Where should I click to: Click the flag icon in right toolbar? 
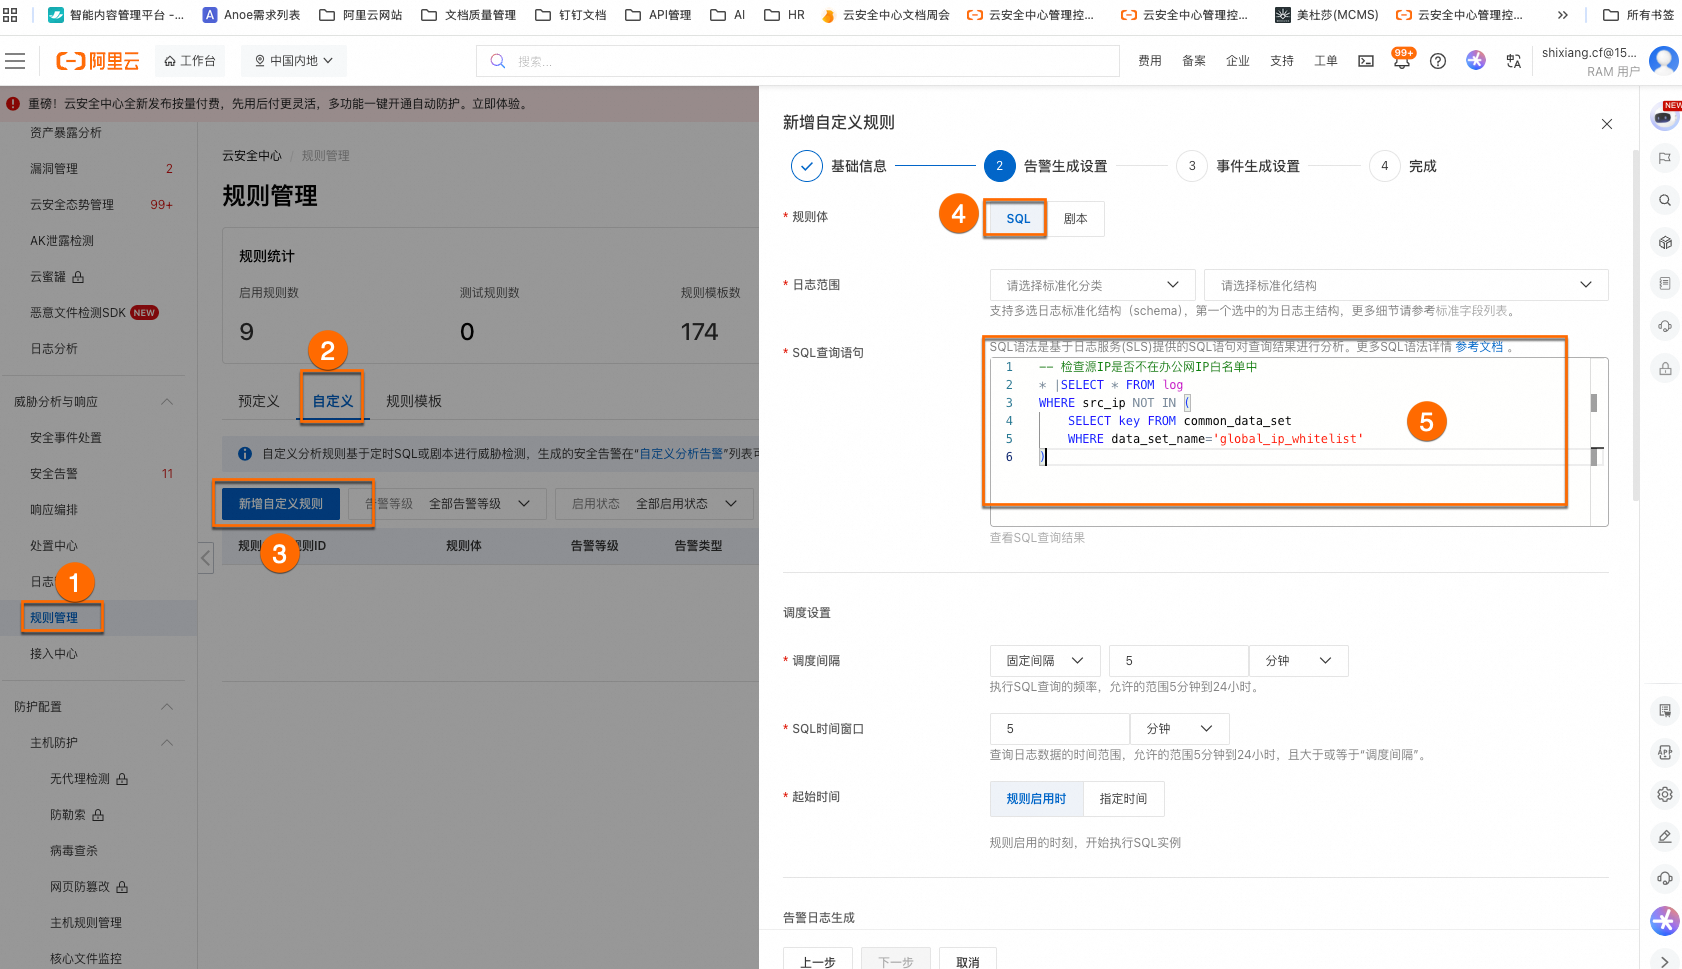1665,158
